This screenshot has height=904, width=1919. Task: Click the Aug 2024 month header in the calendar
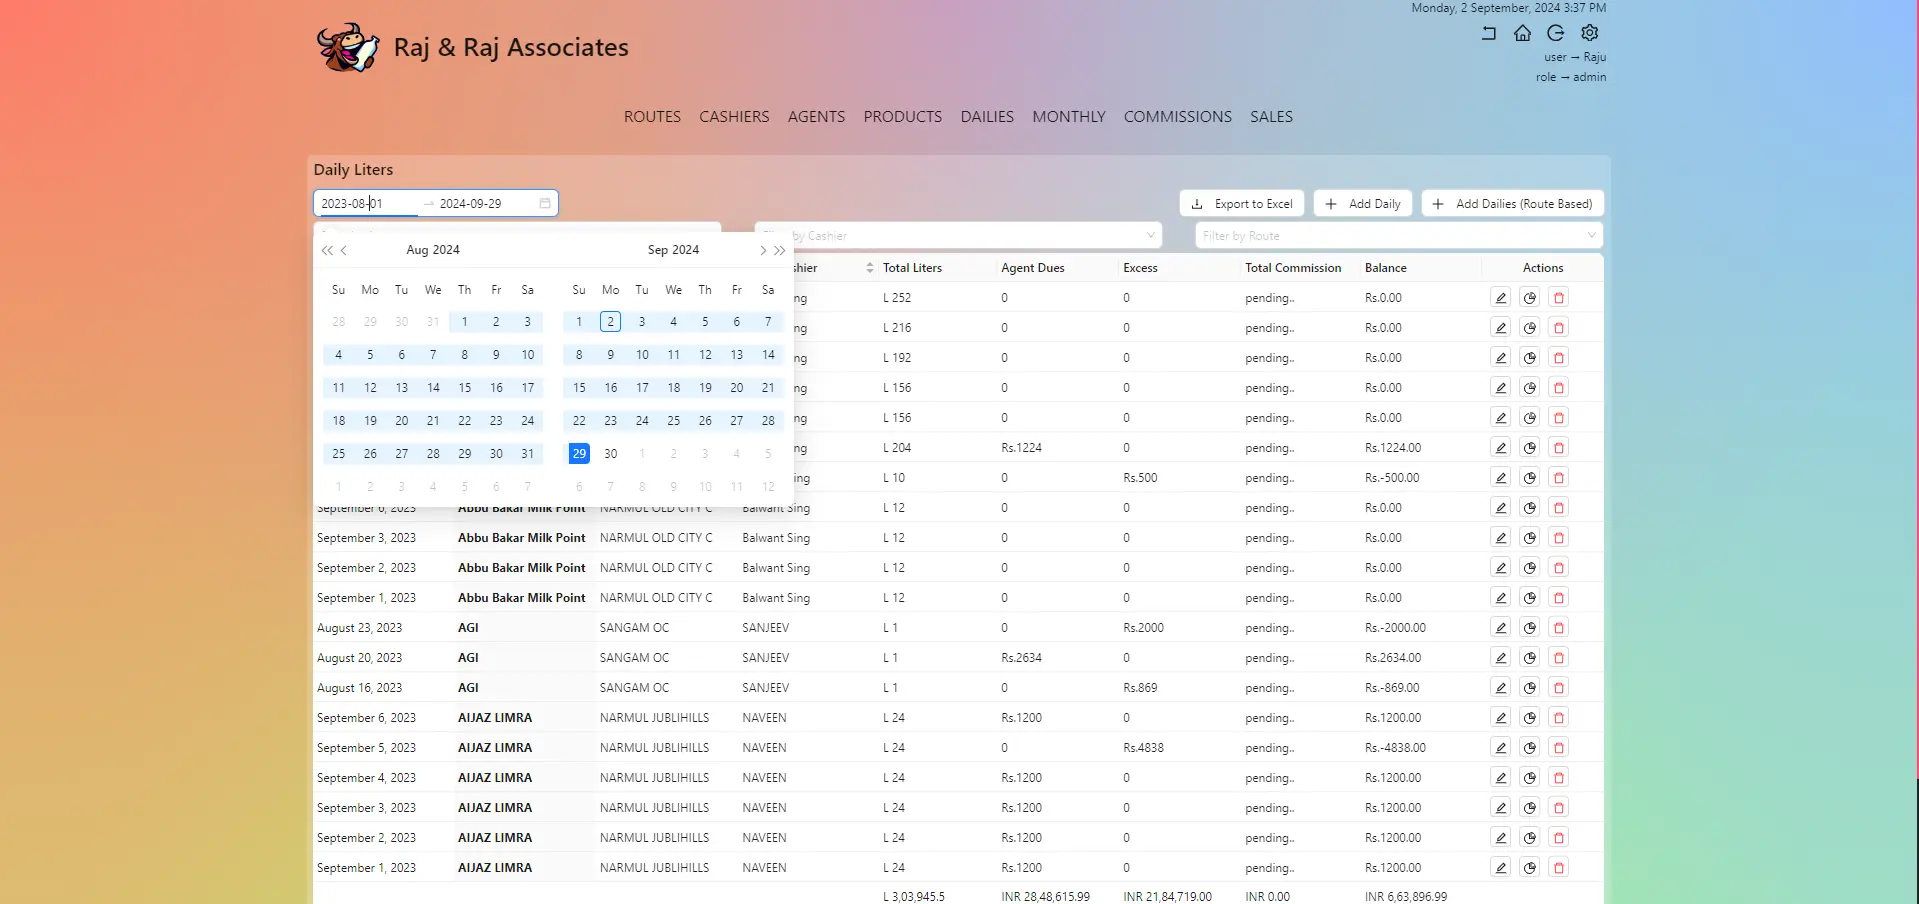coord(433,250)
